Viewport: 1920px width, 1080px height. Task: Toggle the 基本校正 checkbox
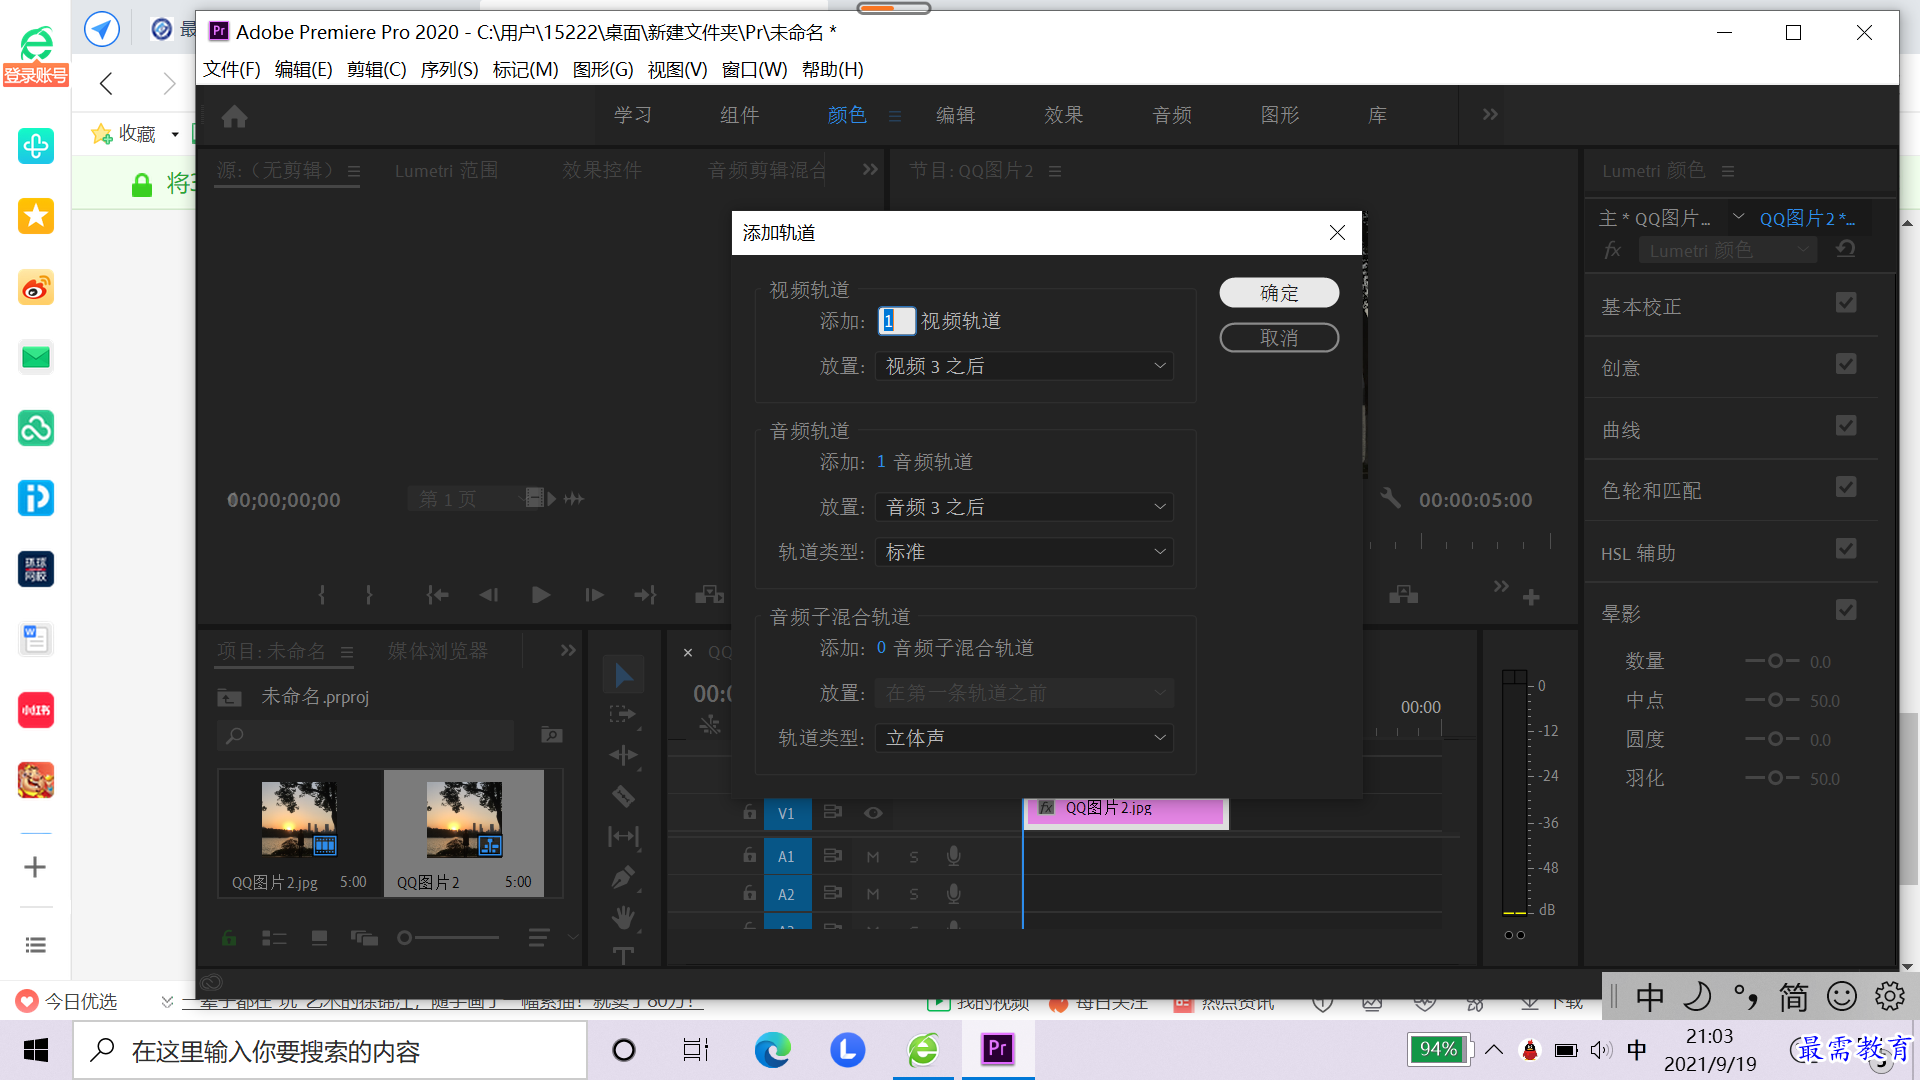tap(1846, 303)
